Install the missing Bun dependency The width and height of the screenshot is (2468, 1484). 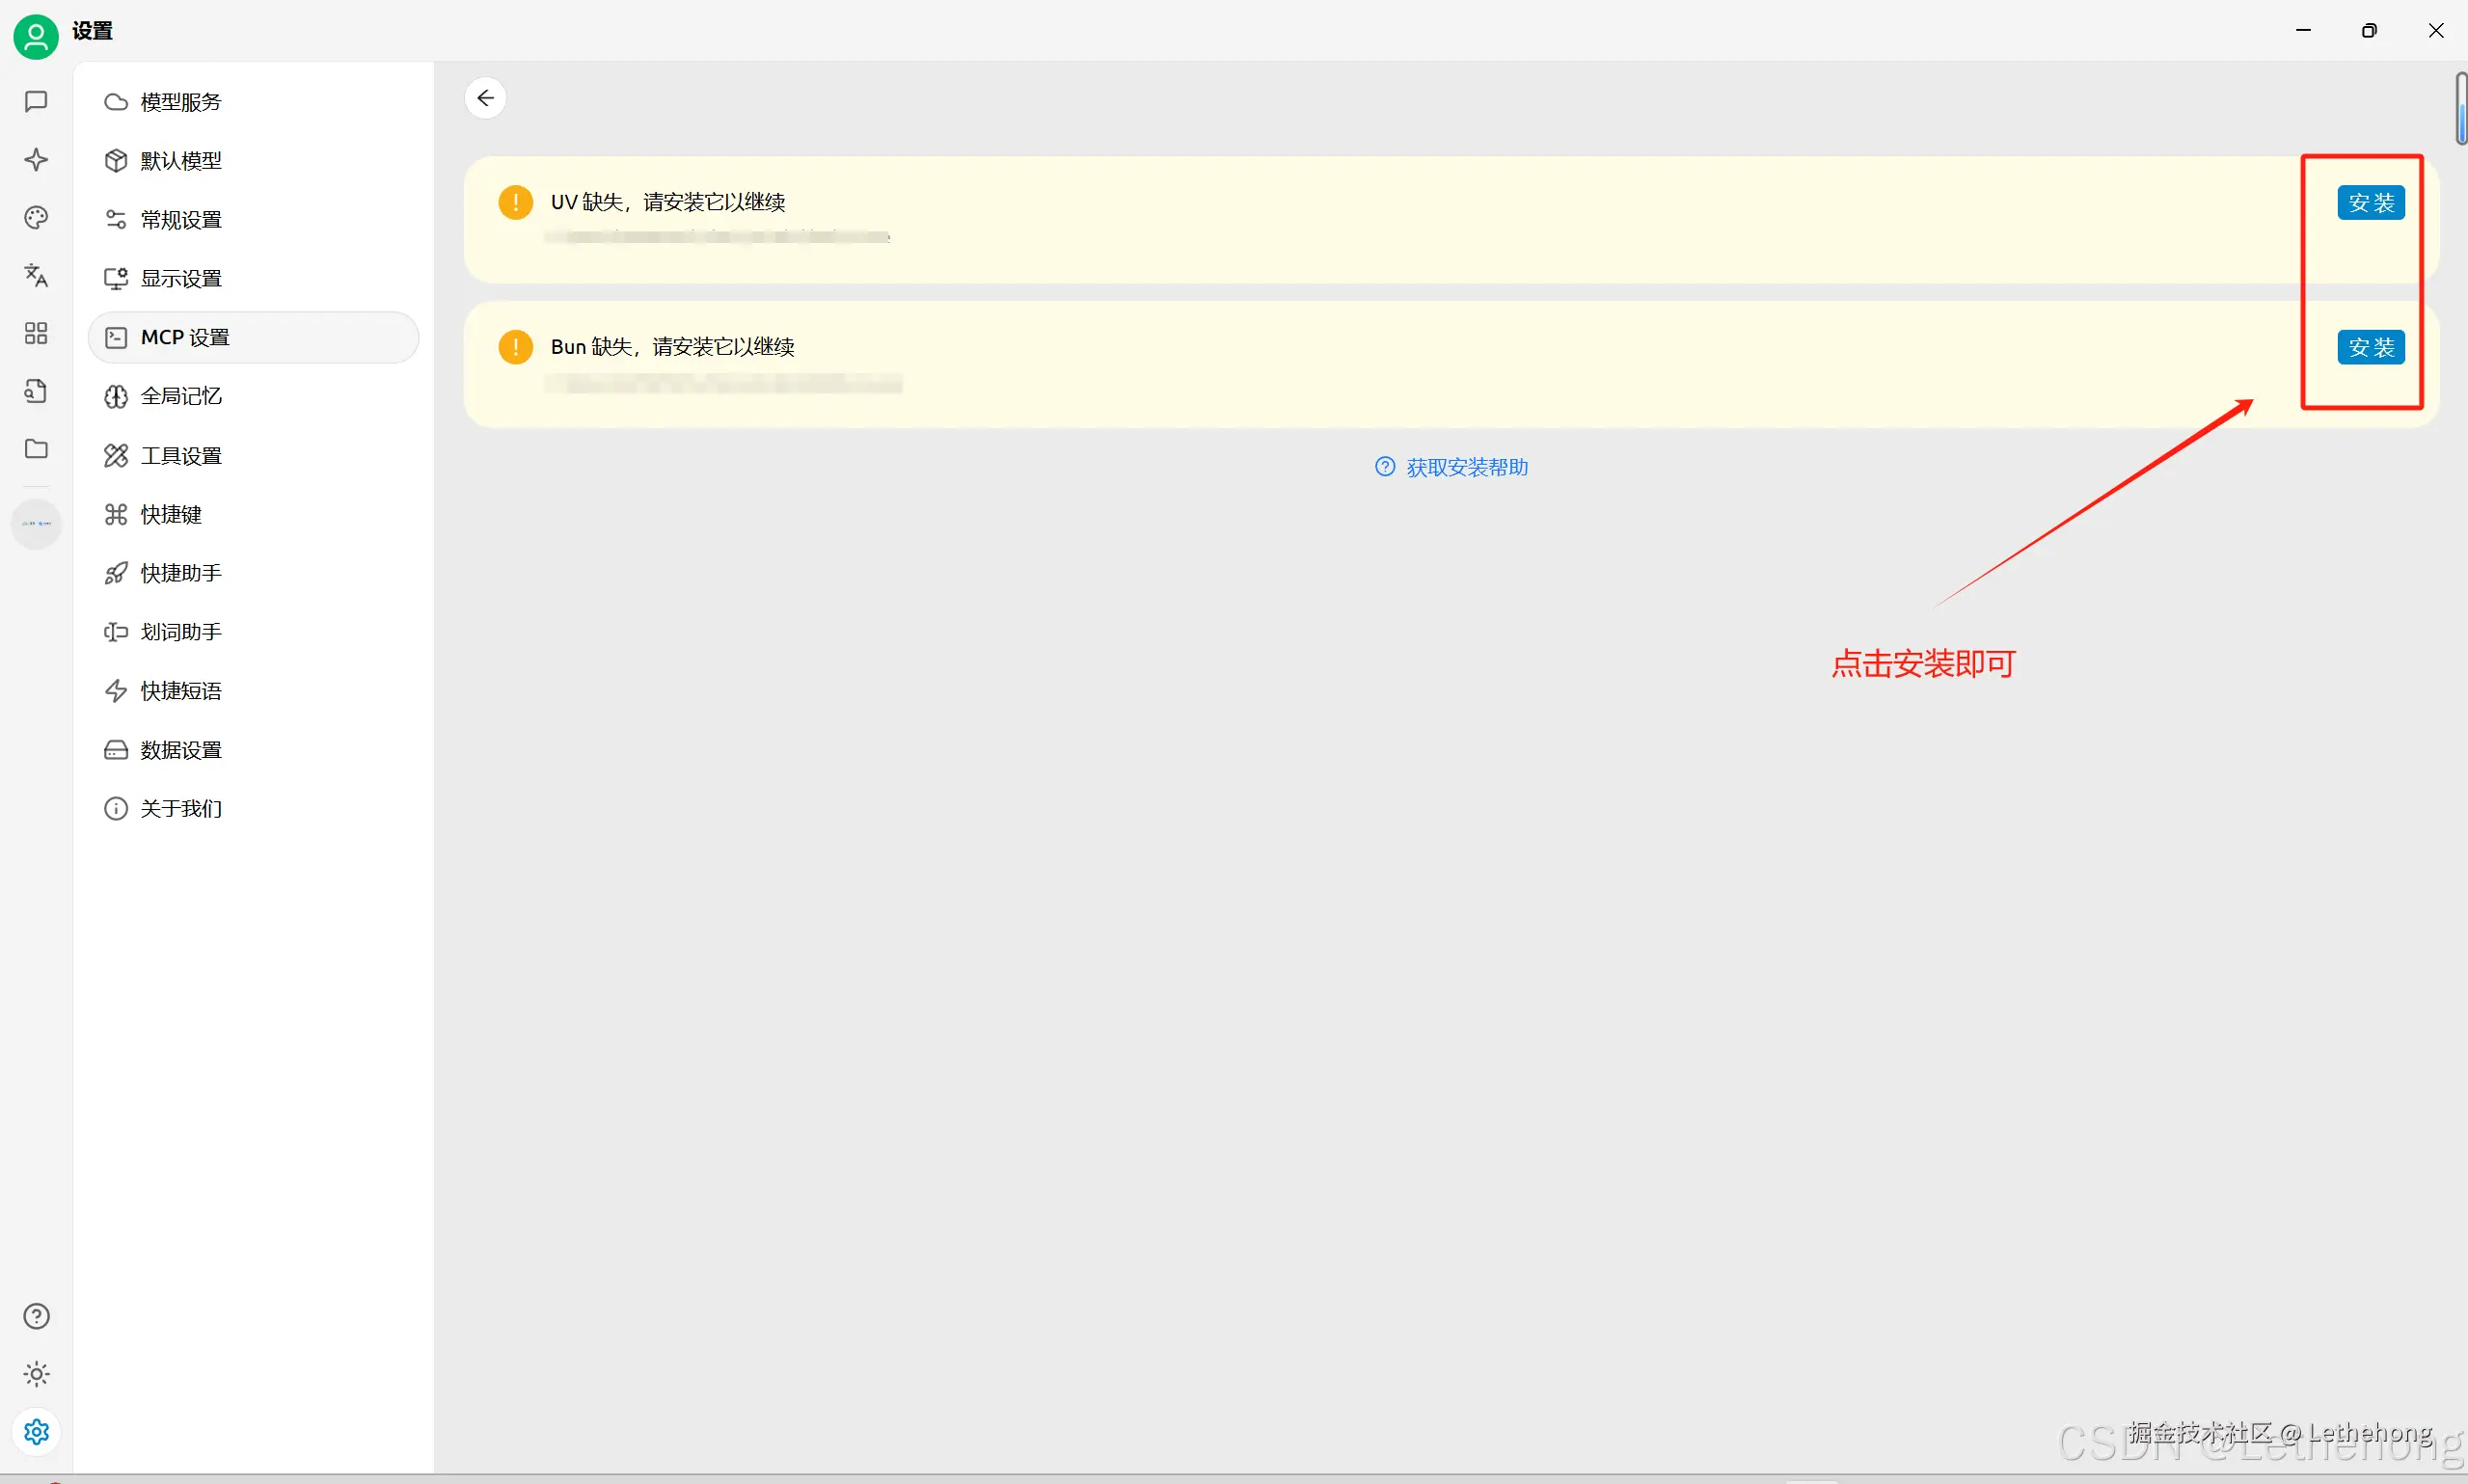pos(2371,347)
